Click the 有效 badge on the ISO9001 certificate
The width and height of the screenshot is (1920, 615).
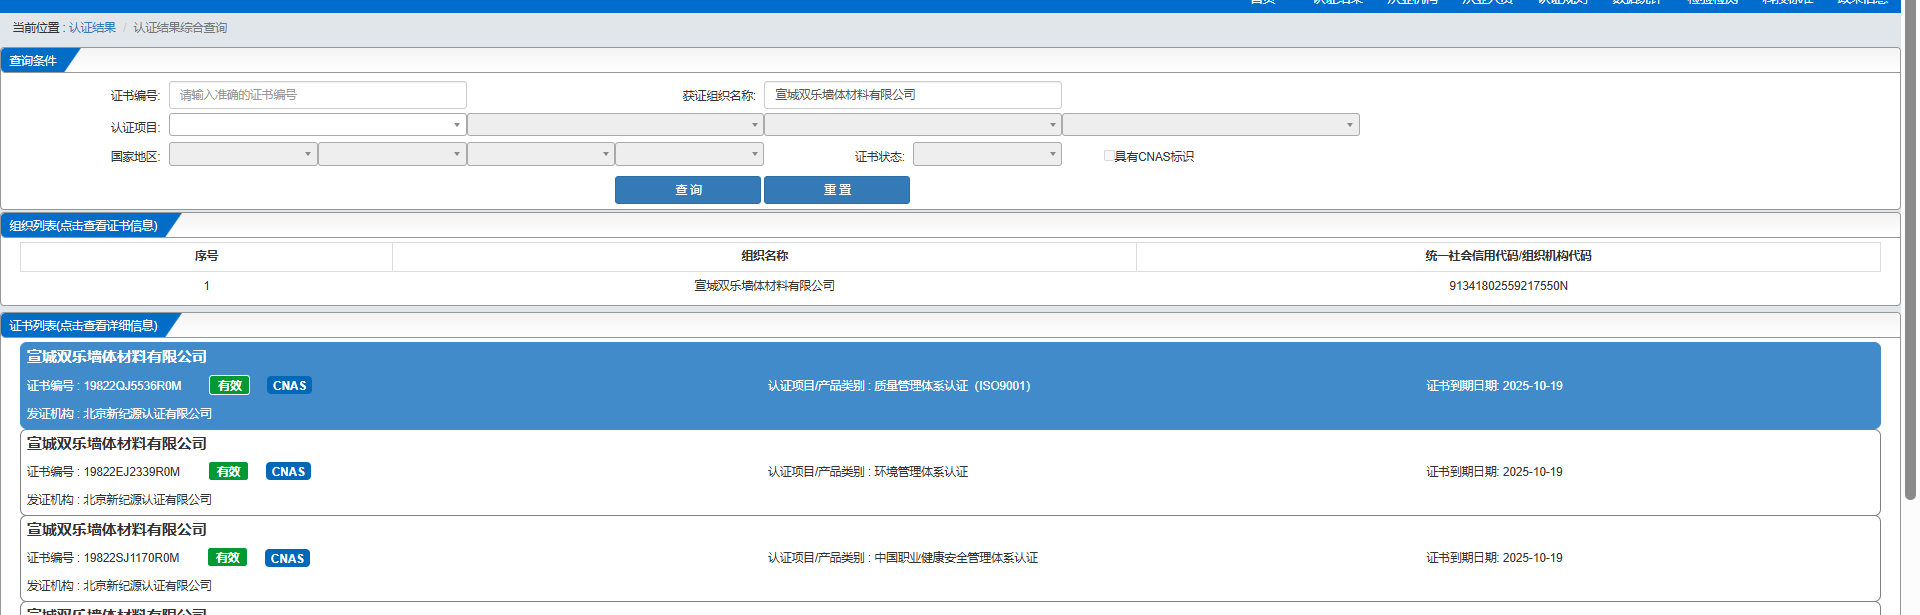point(229,386)
